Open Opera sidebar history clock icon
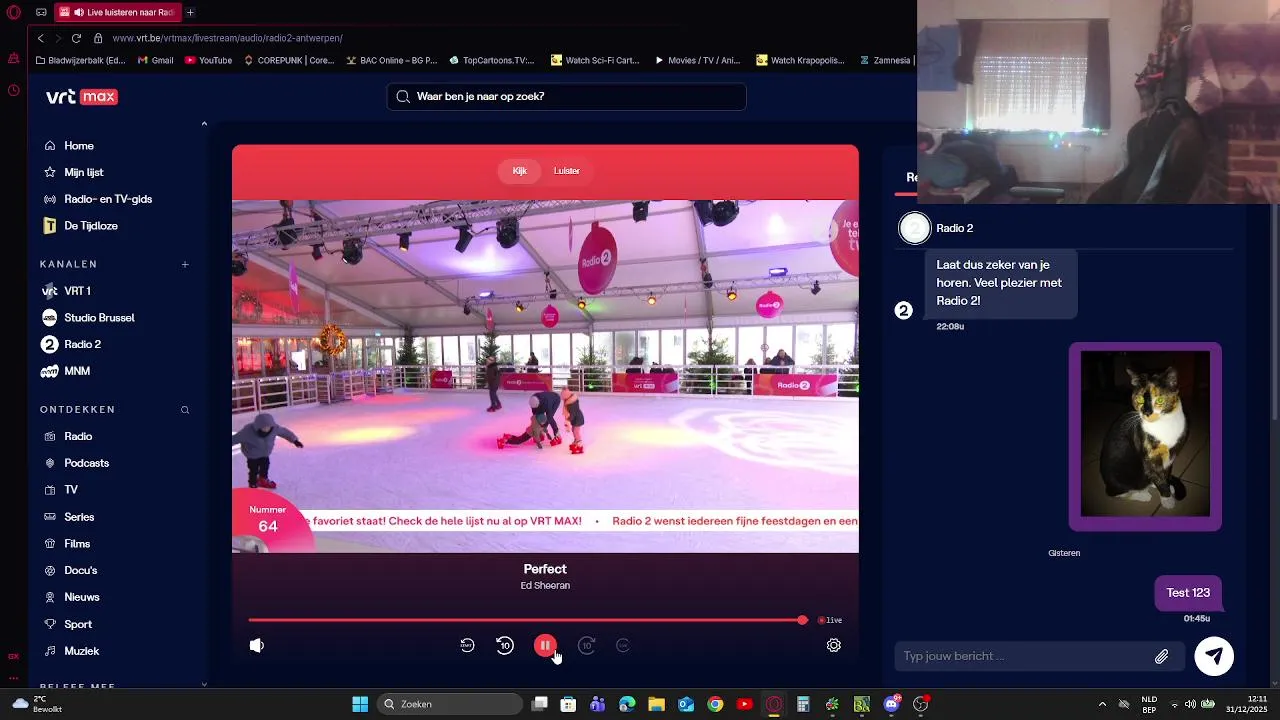The width and height of the screenshot is (1280, 720). pos(13,90)
